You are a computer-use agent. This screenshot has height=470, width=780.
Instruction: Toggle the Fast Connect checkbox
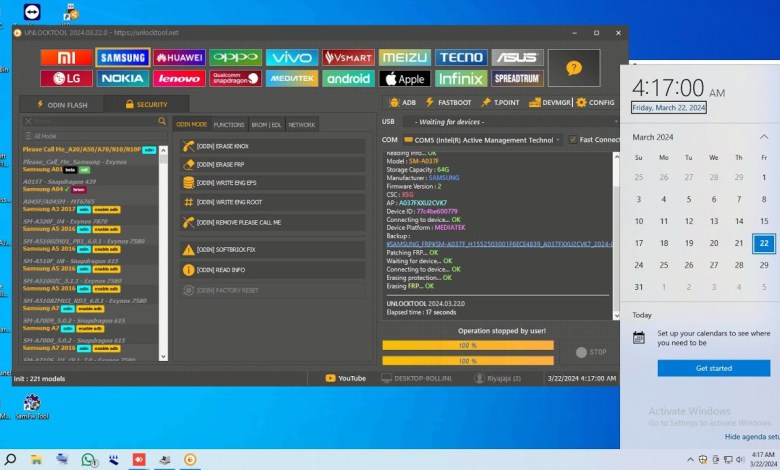click(573, 140)
